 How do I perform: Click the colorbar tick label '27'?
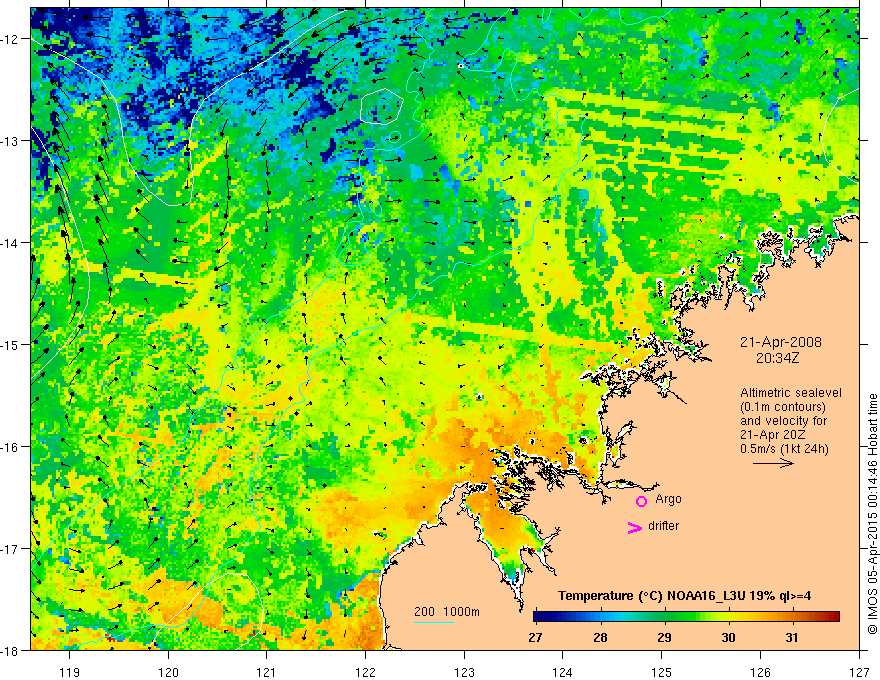[x=535, y=638]
